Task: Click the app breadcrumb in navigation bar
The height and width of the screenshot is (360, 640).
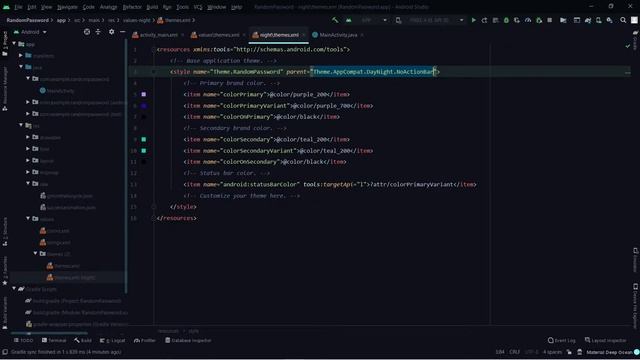Action: [x=61, y=20]
